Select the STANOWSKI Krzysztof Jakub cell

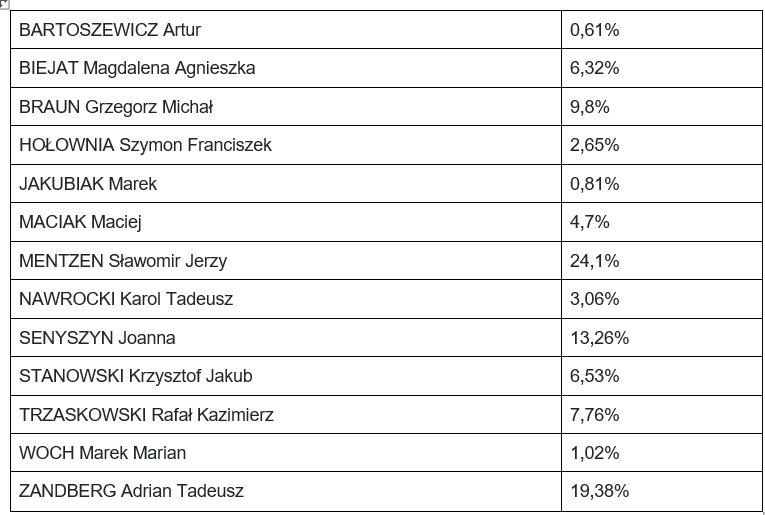(286, 376)
